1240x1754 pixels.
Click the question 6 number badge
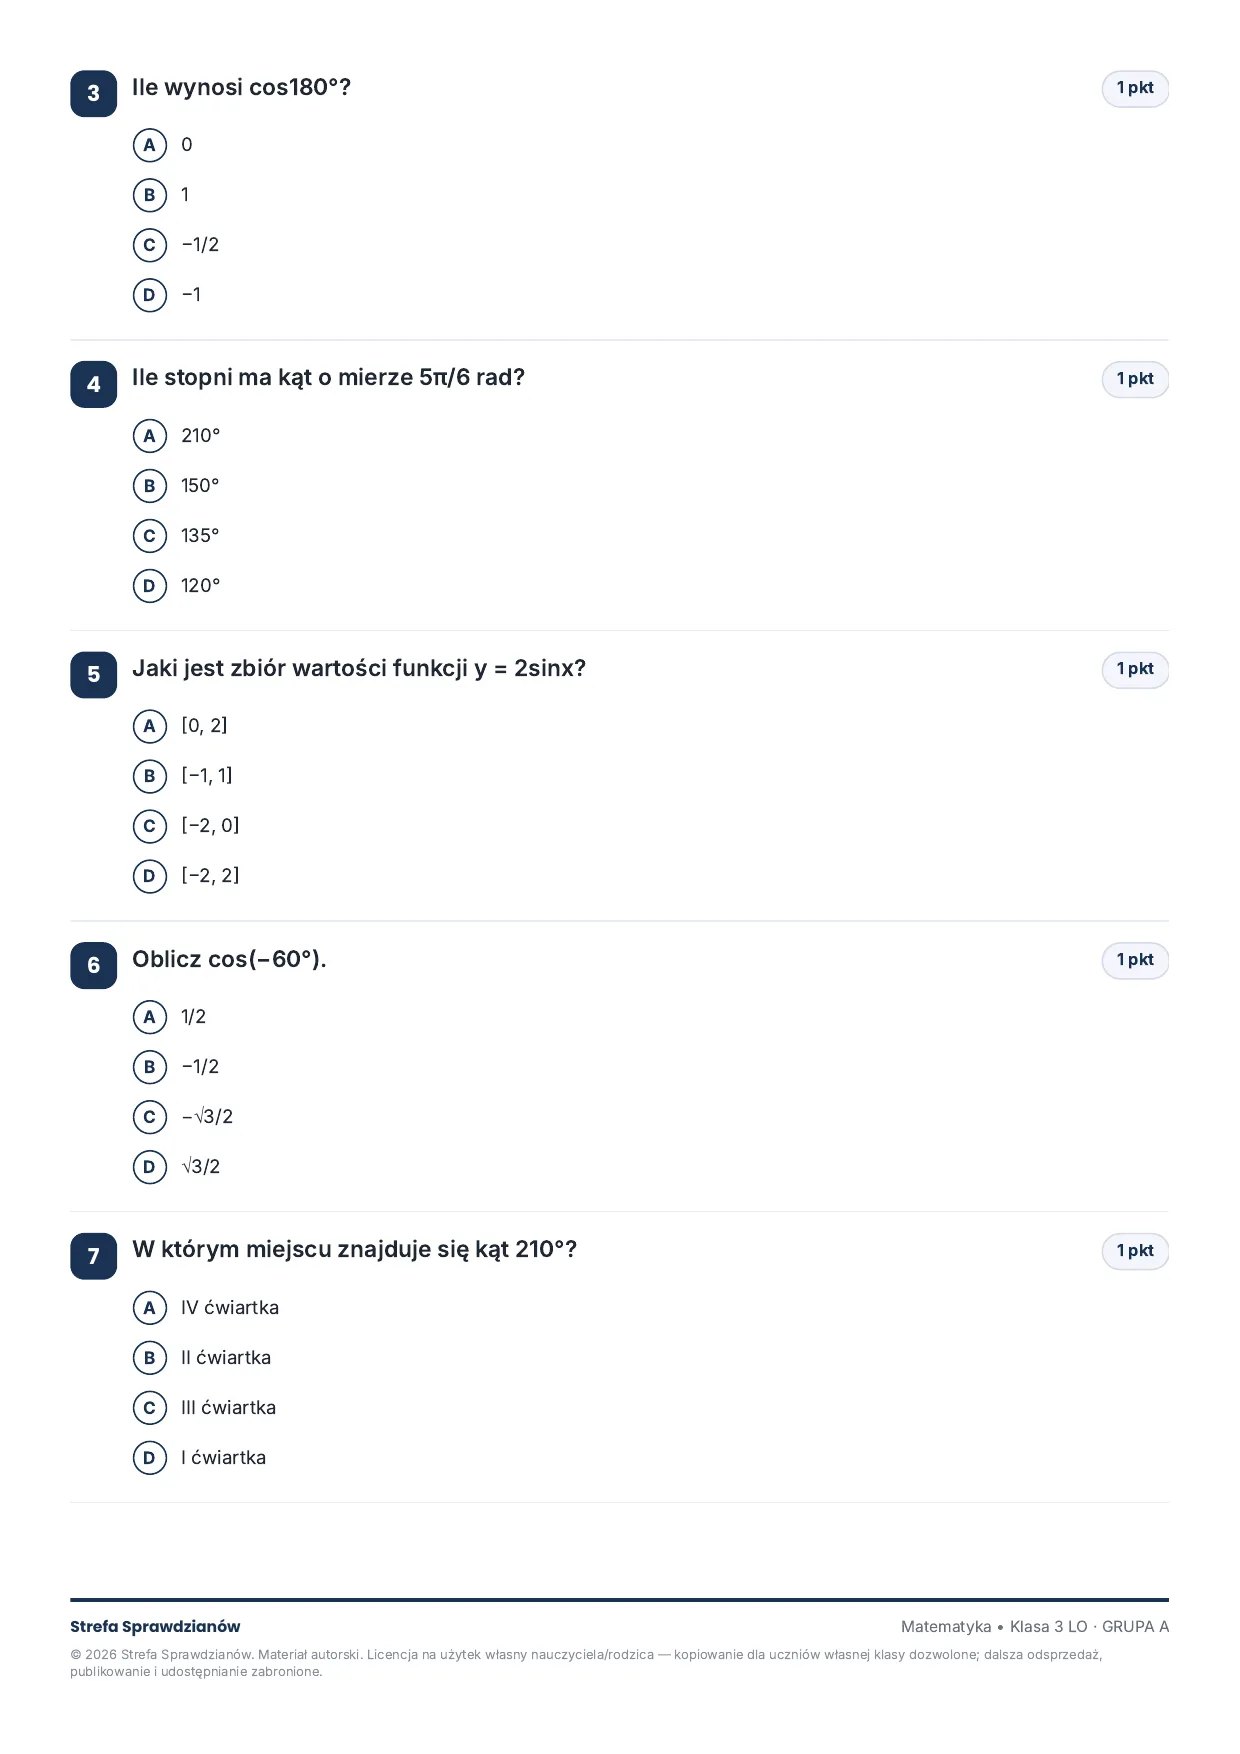click(94, 965)
